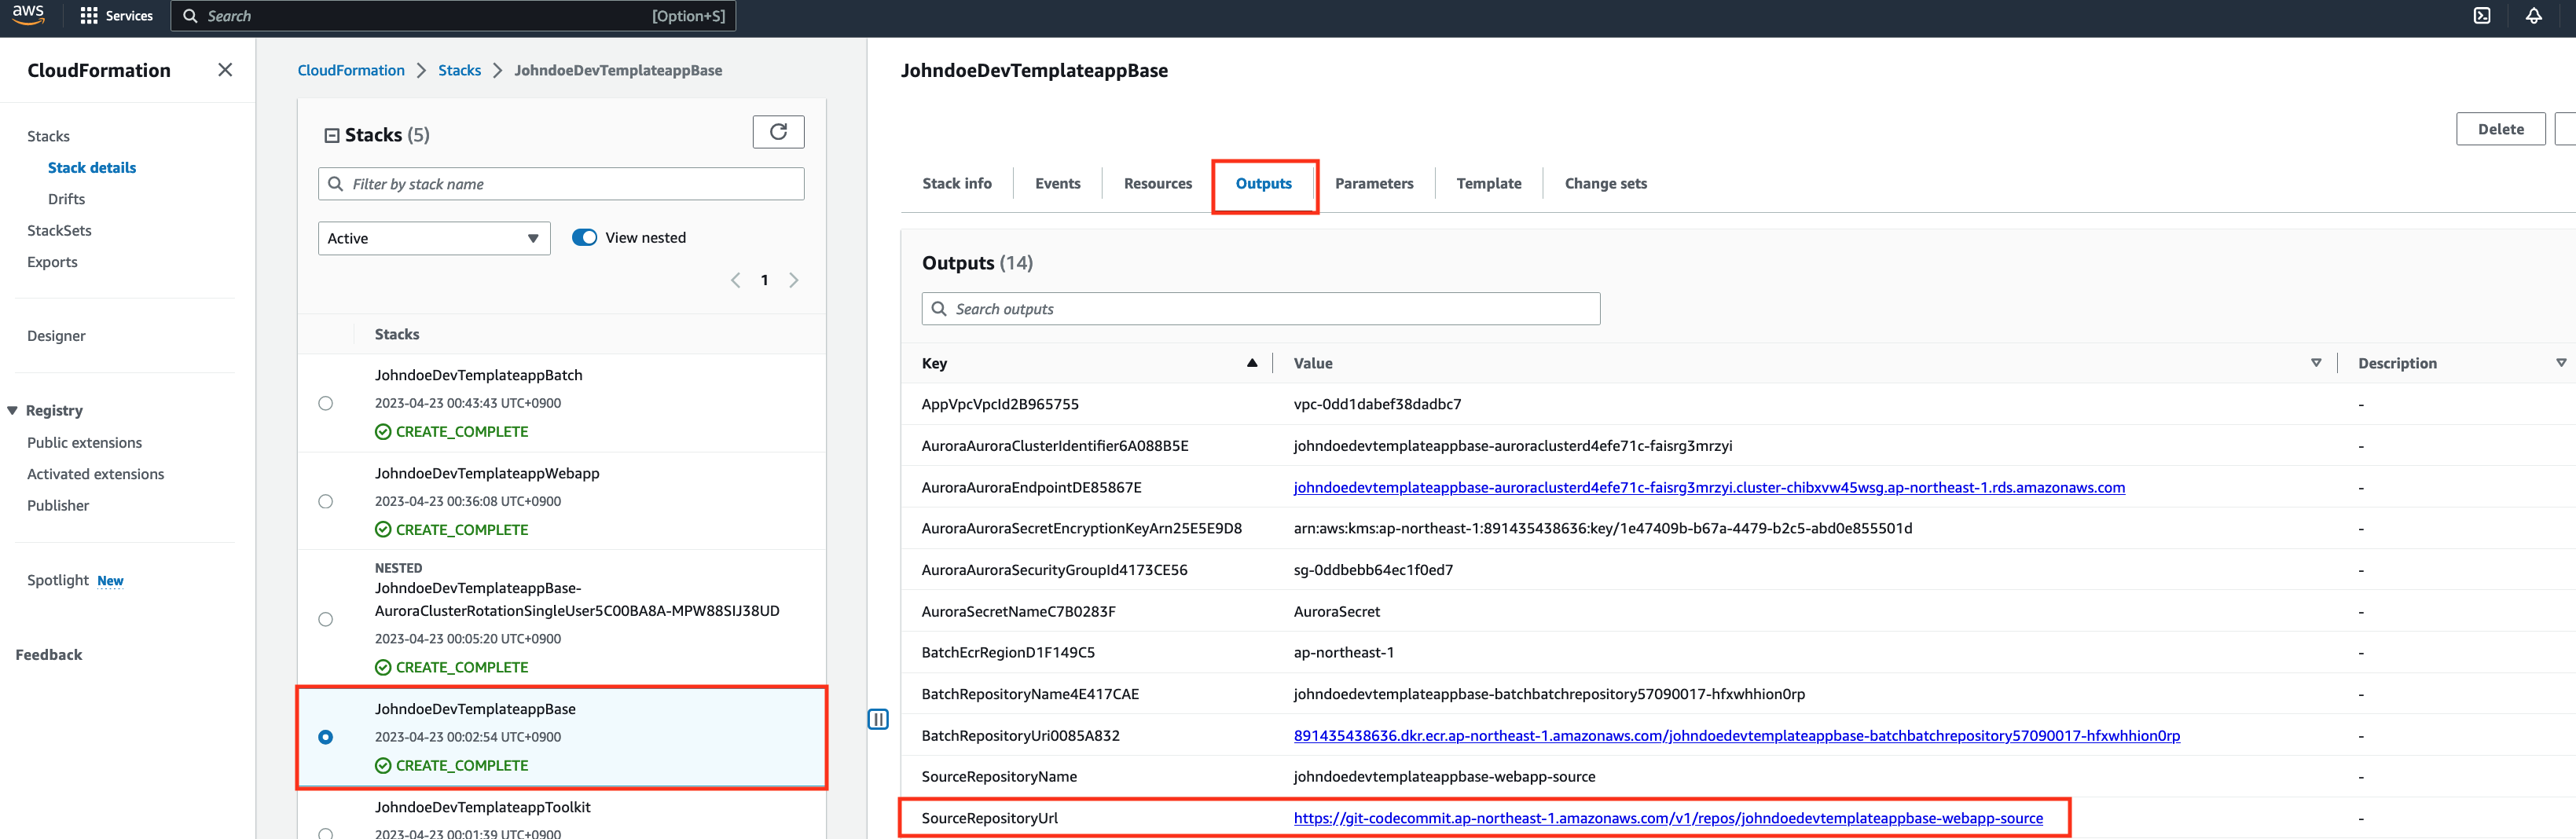Open StackSets in side navigation
Viewport: 2576px width, 839px height.
[x=59, y=230]
